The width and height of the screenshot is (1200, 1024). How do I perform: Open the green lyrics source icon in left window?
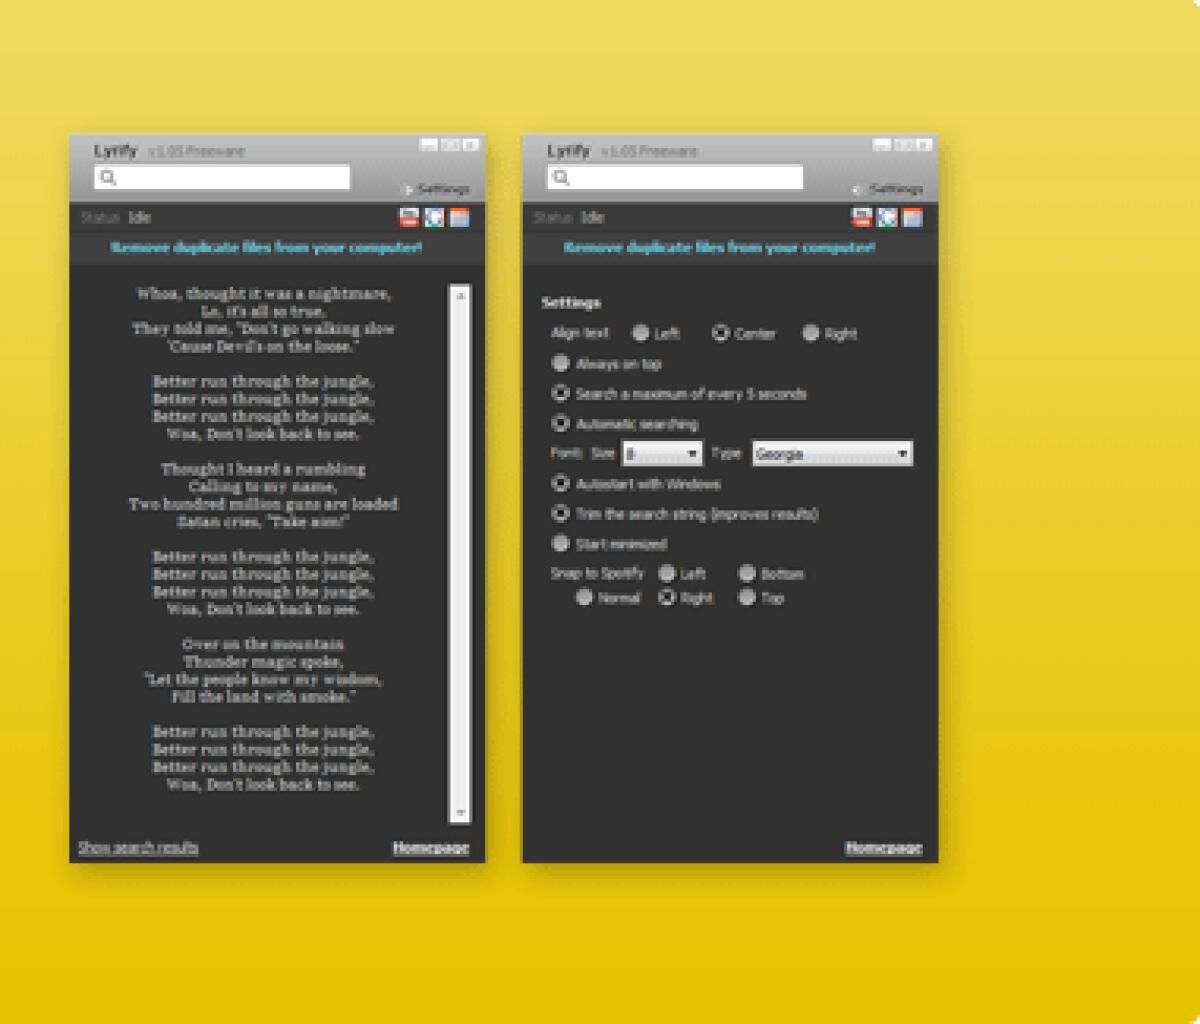[x=434, y=218]
